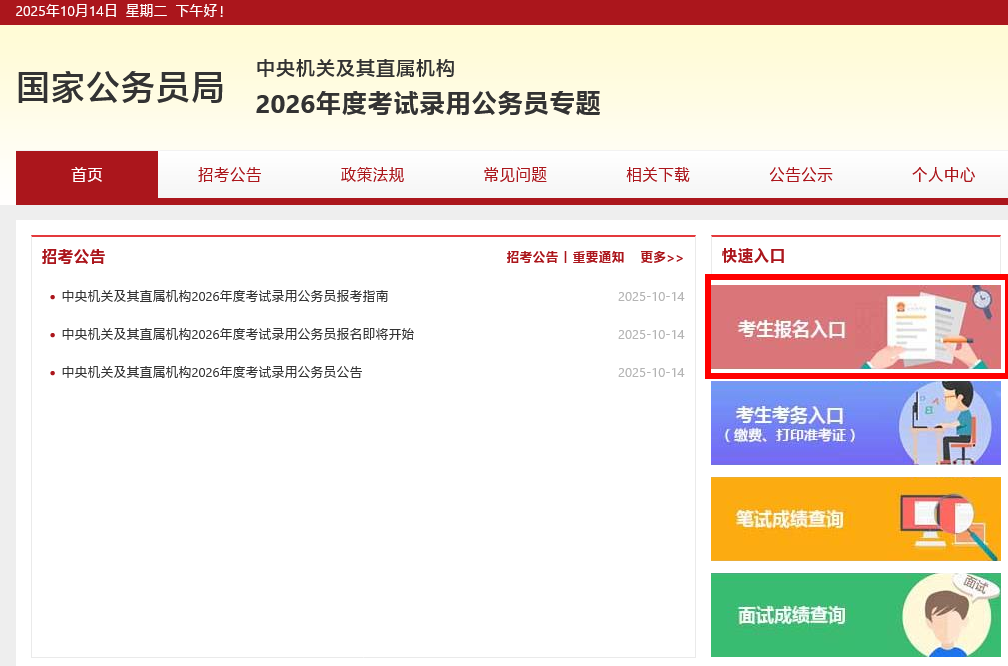Click the 笔试成绩查询 written score banner

855,519
